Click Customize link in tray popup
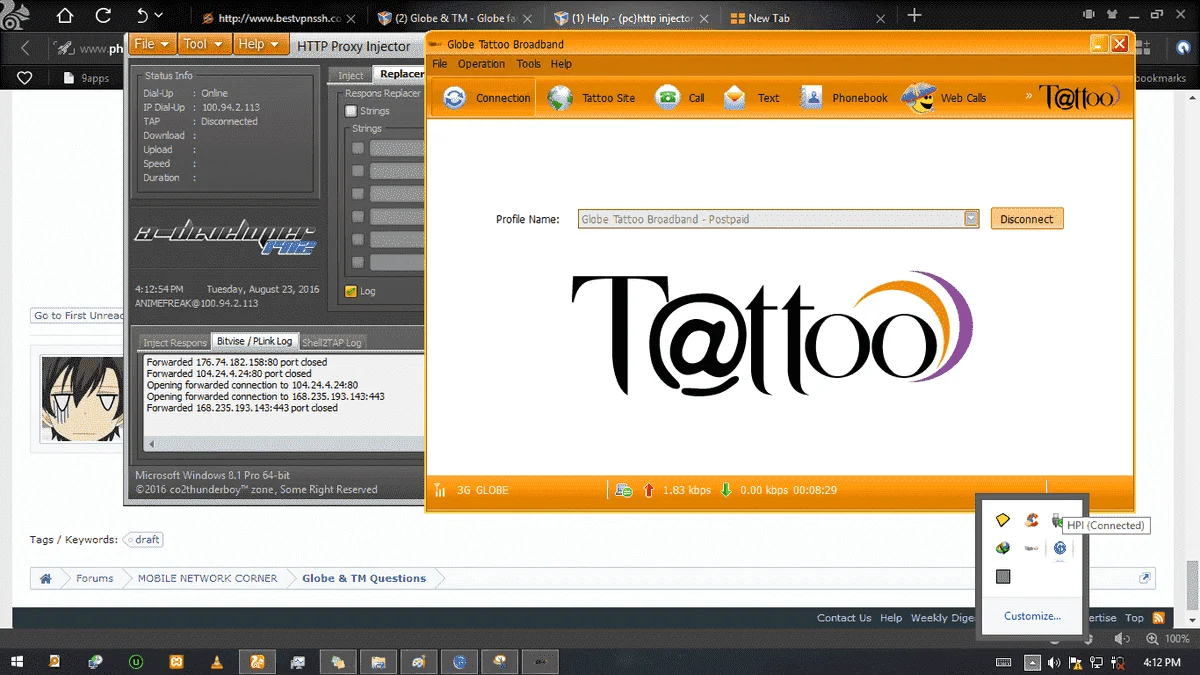Image resolution: width=1200 pixels, height=675 pixels. pos(1032,616)
